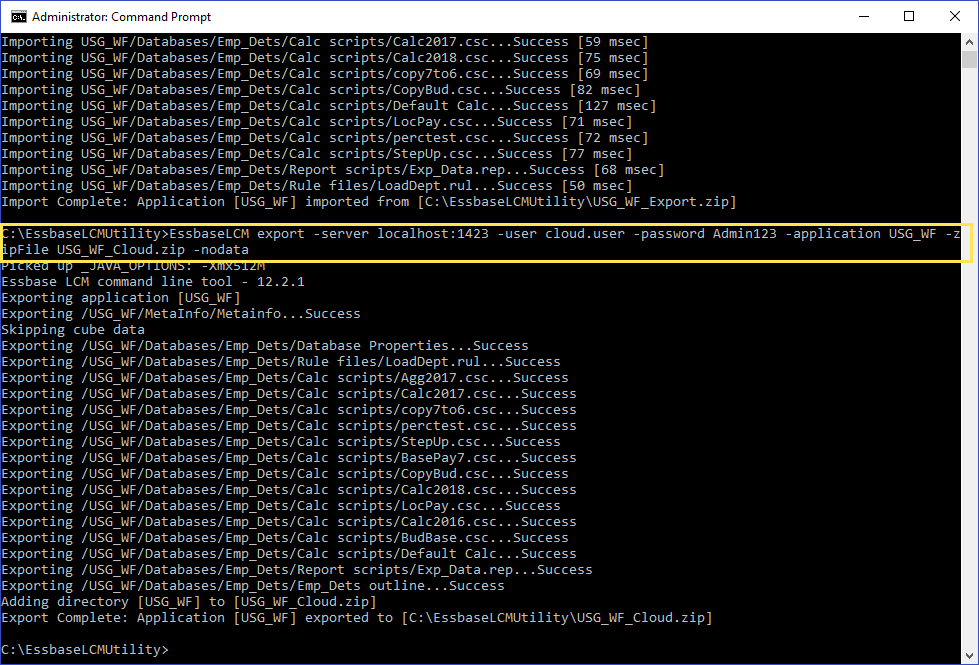
Task: Close the Administrator Command Prompt window
Action: [x=955, y=16]
